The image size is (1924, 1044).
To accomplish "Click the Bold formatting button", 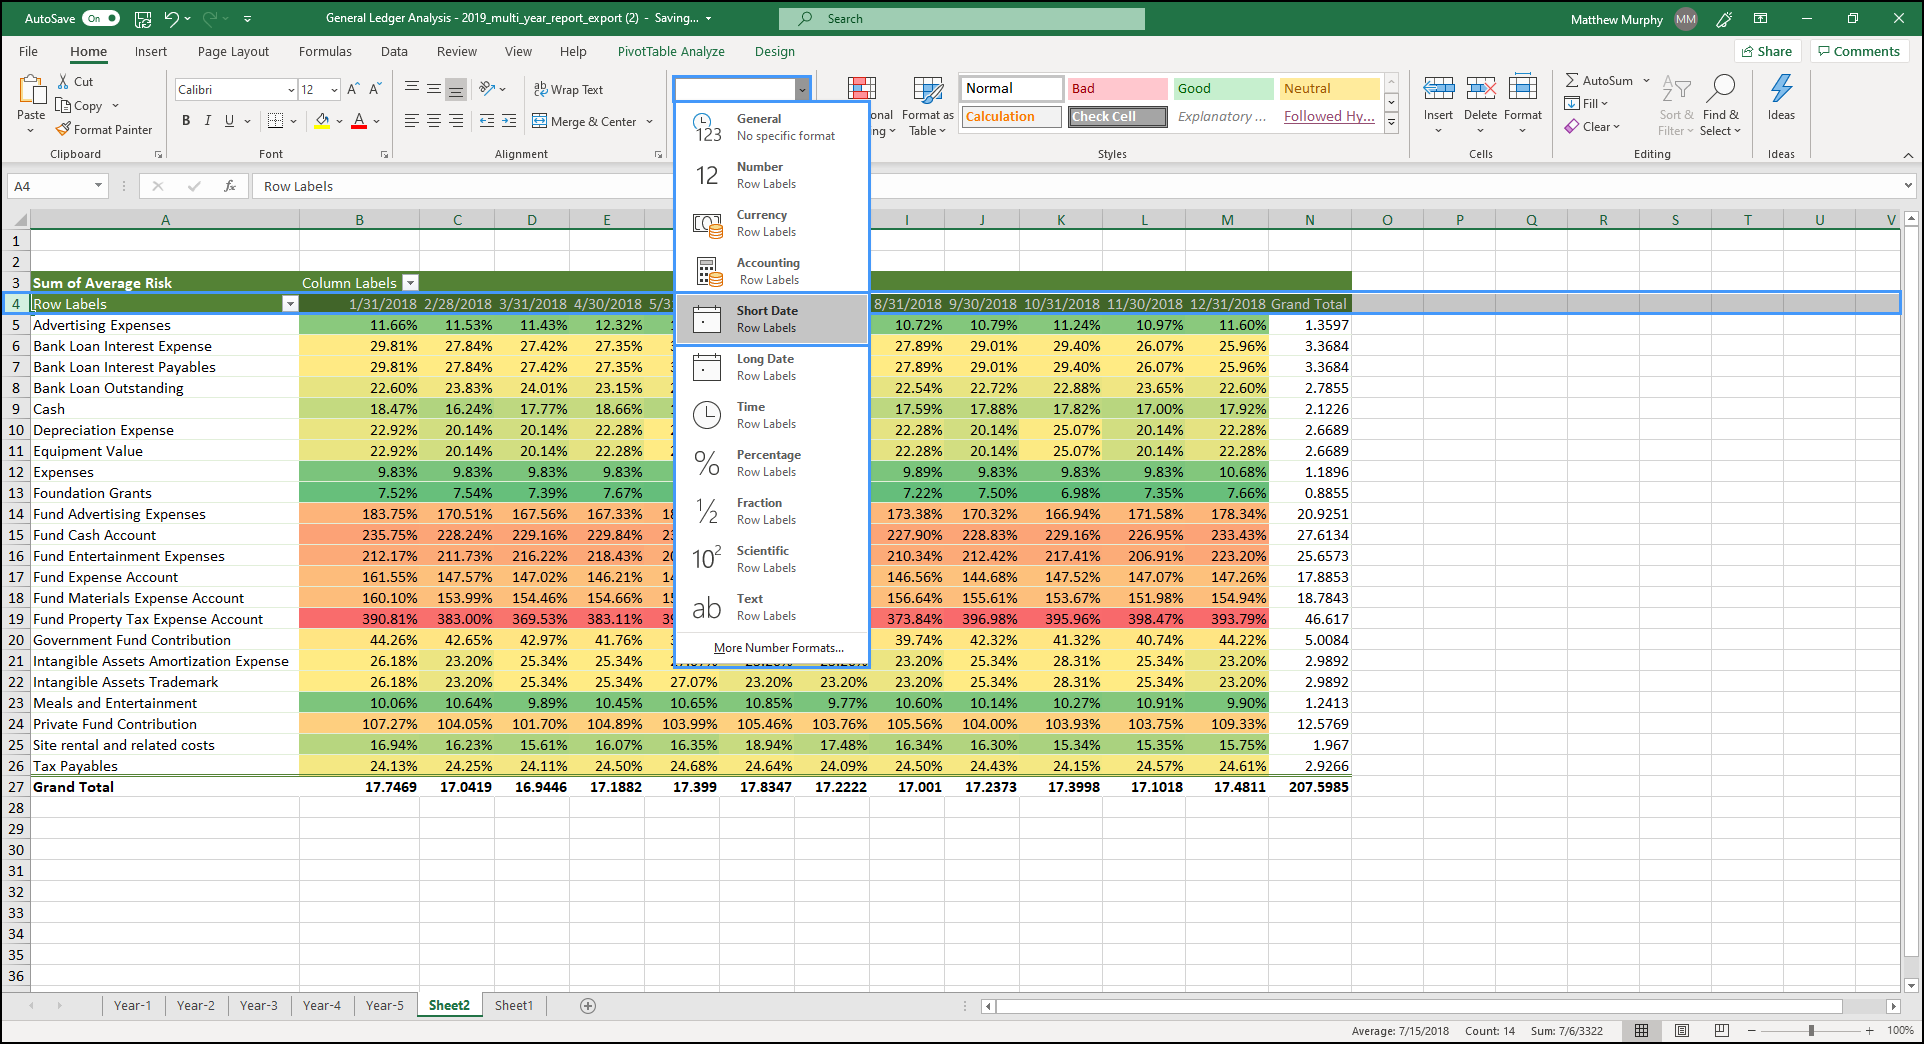I will coord(186,121).
